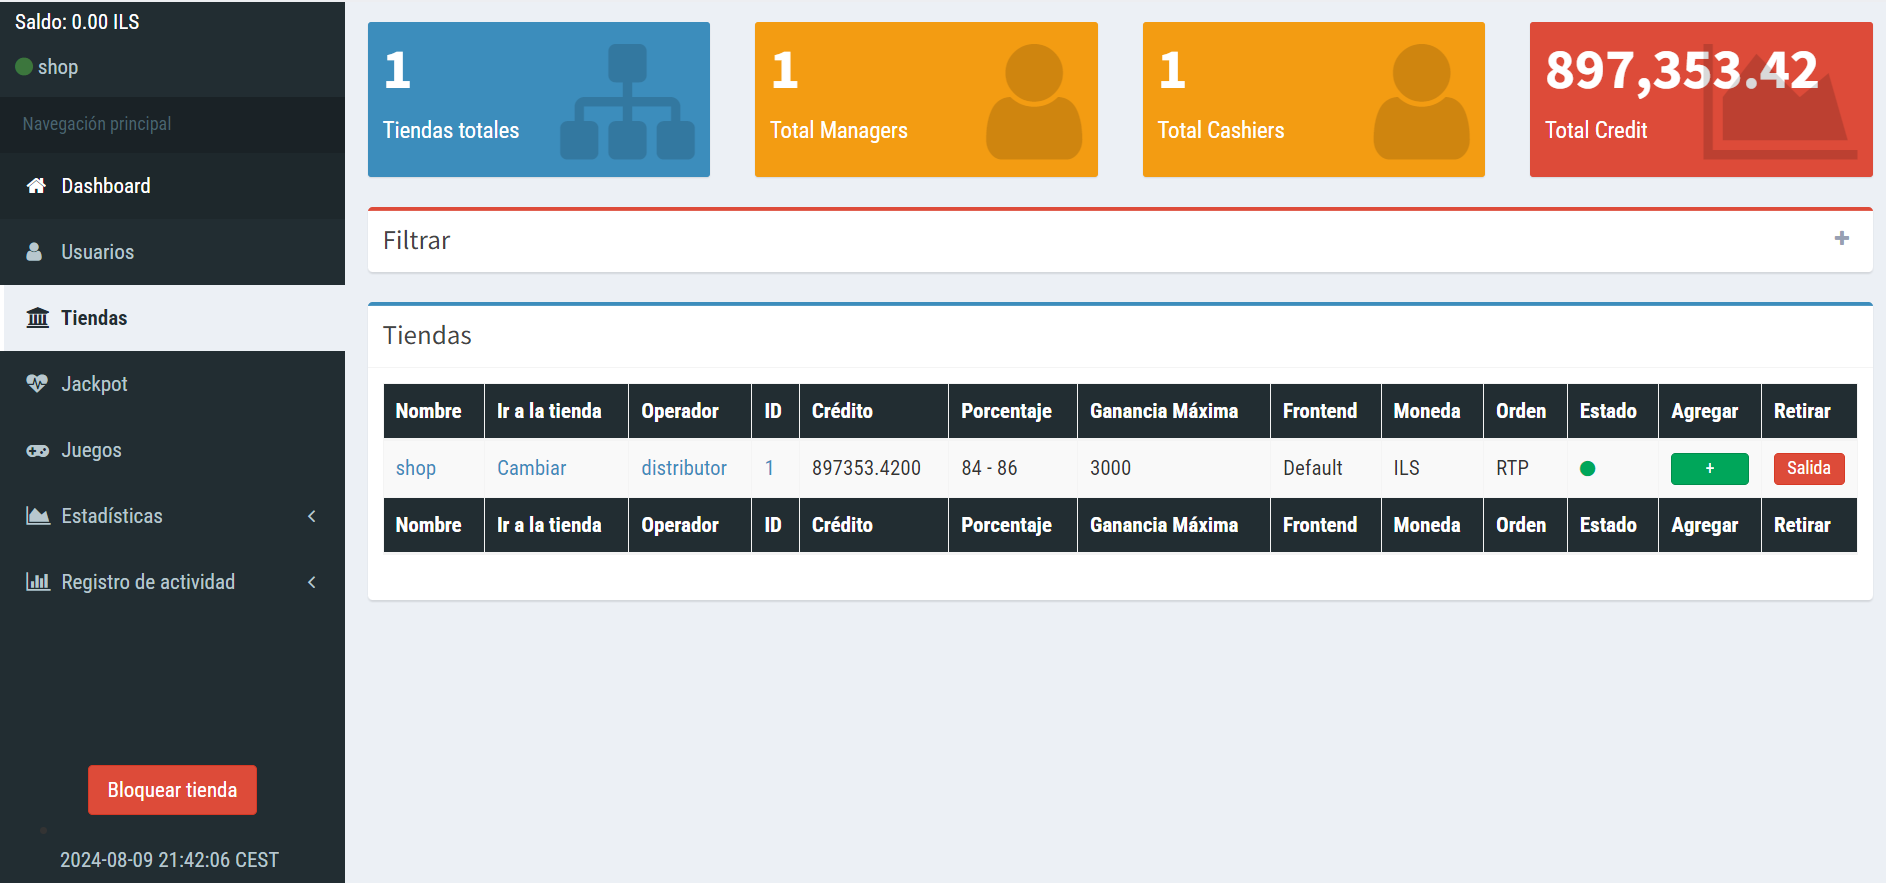
Task: Click the Saldo: 0.00 ILS text
Action: [x=77, y=22]
